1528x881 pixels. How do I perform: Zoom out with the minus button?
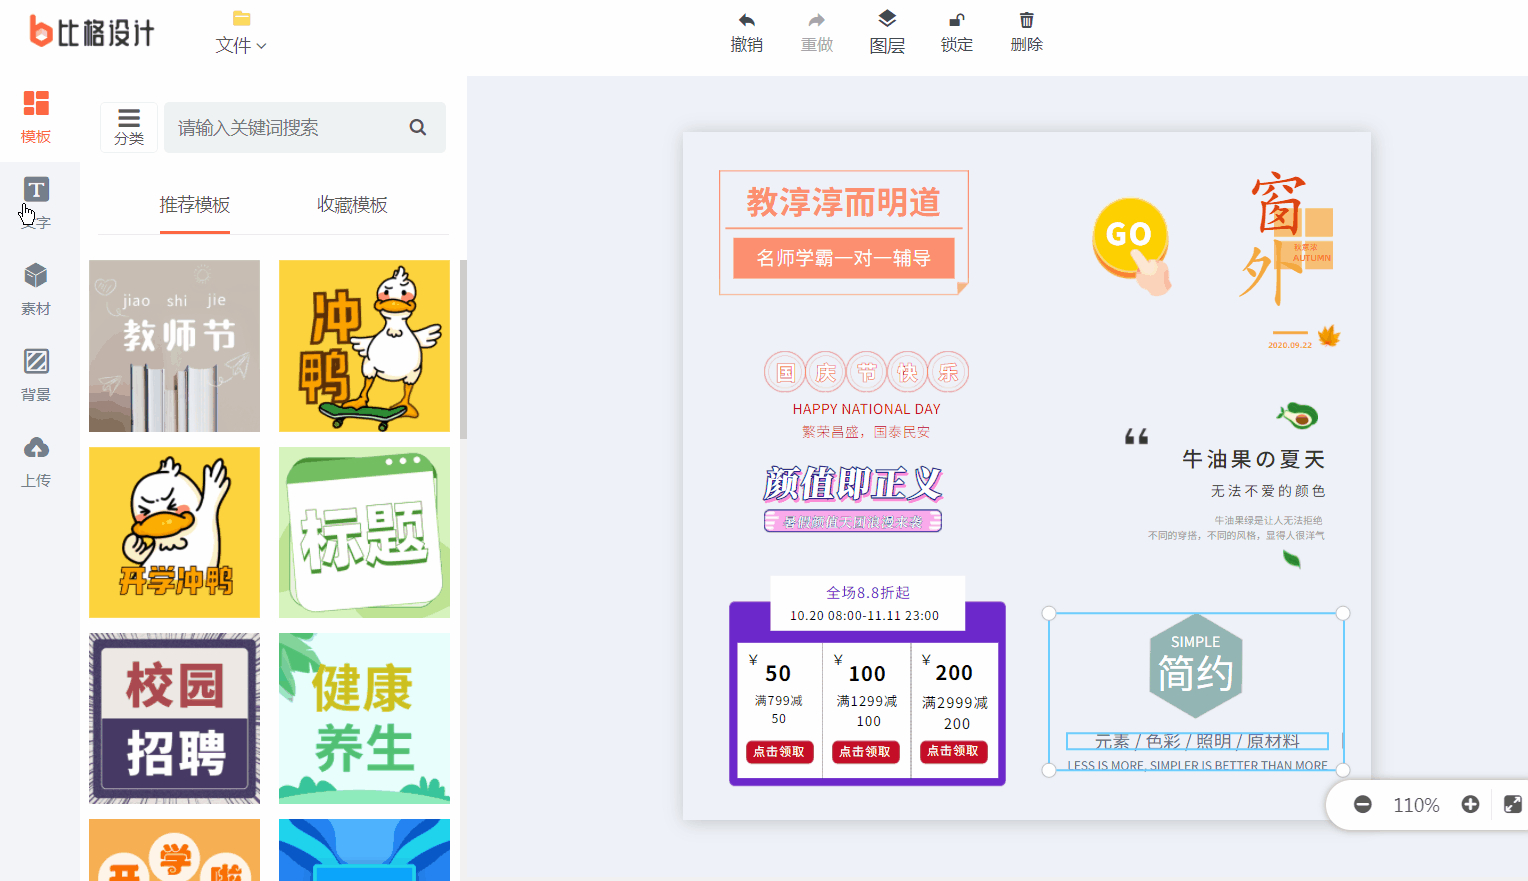(1362, 805)
